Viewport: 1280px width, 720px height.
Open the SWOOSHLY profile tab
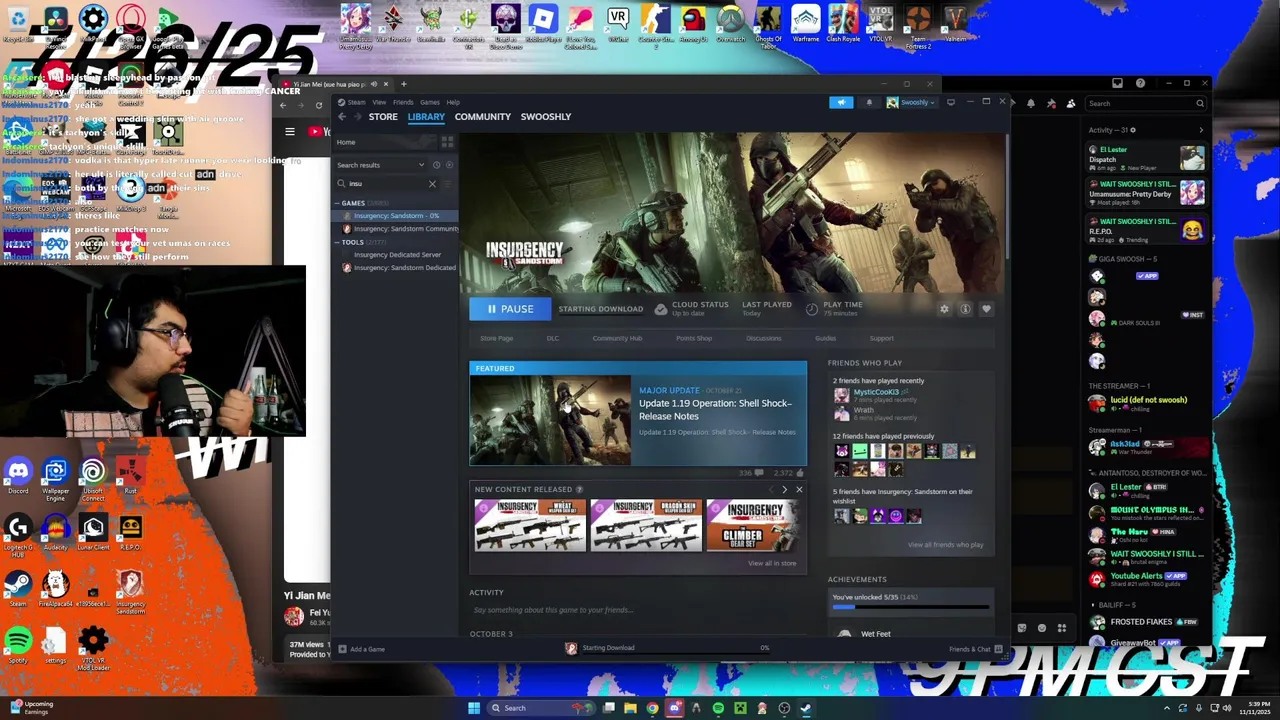coord(545,117)
